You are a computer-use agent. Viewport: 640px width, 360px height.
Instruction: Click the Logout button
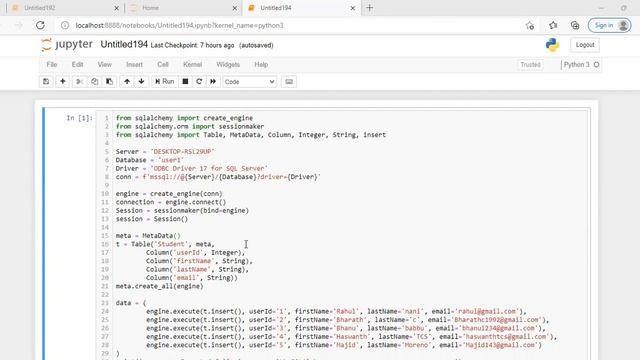click(x=585, y=45)
